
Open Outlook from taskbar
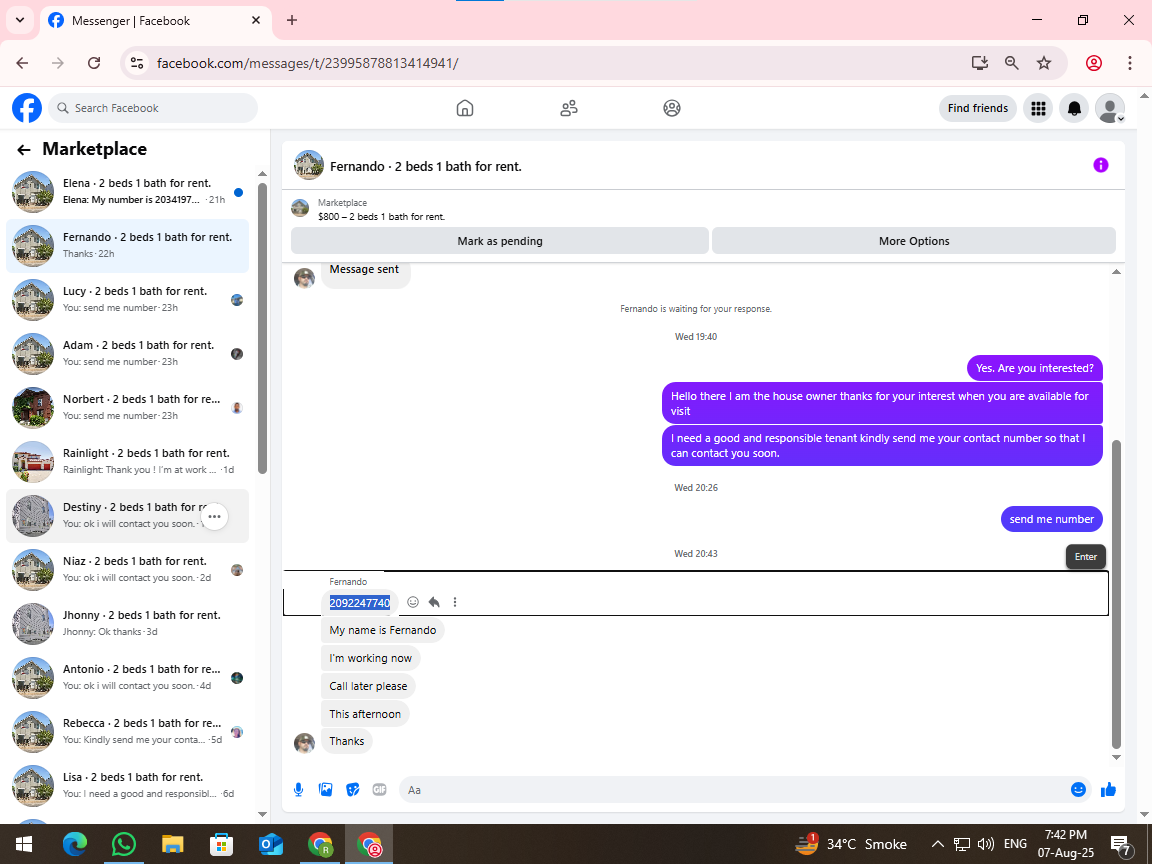tap(270, 844)
